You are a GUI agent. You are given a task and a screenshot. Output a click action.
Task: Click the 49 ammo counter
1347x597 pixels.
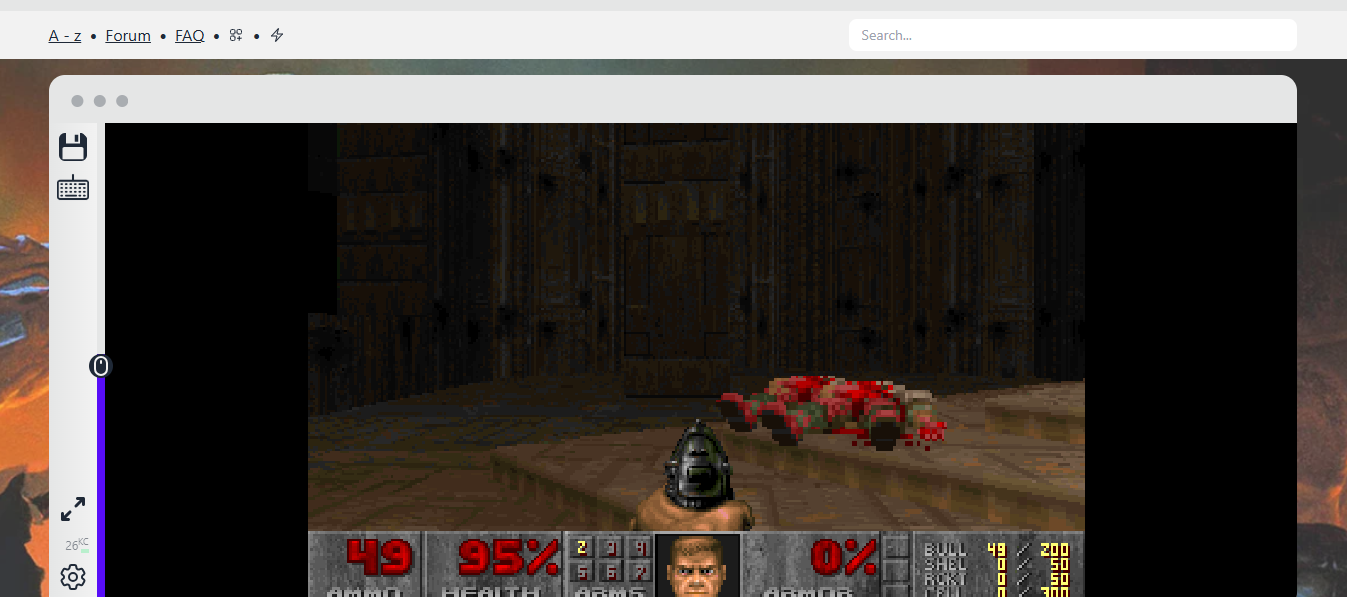(x=379, y=558)
